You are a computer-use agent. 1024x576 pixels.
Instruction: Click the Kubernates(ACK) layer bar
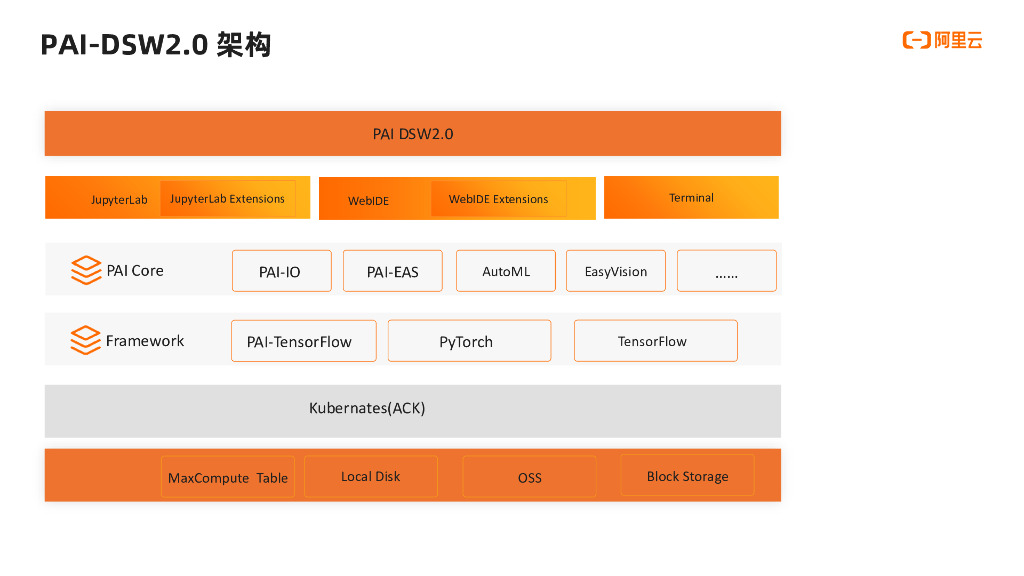(x=413, y=411)
